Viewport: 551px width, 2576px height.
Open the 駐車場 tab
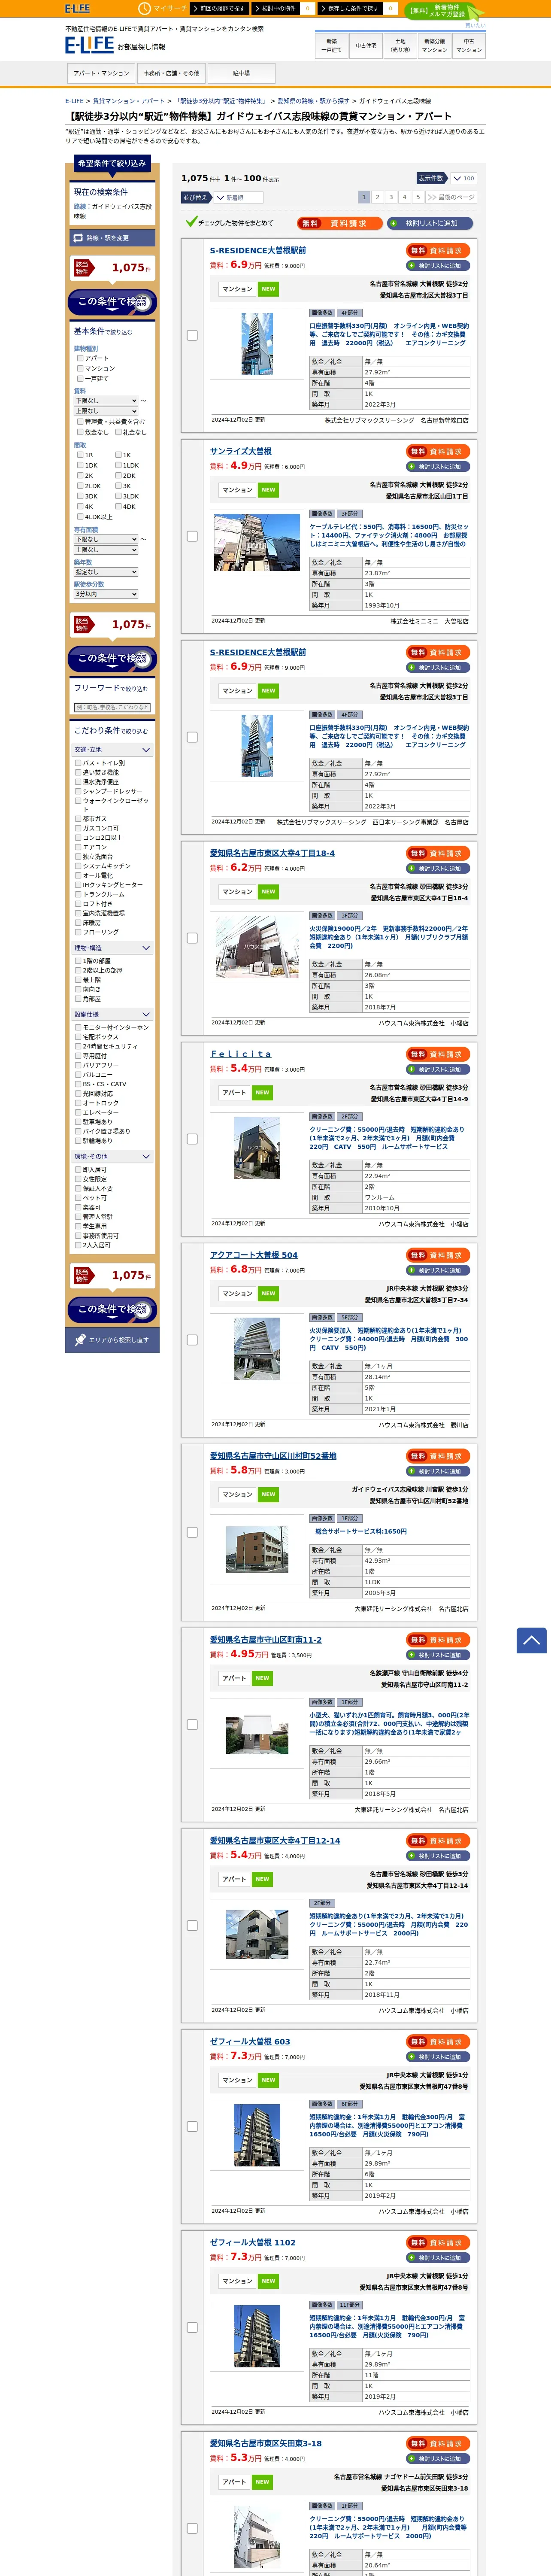coord(241,73)
